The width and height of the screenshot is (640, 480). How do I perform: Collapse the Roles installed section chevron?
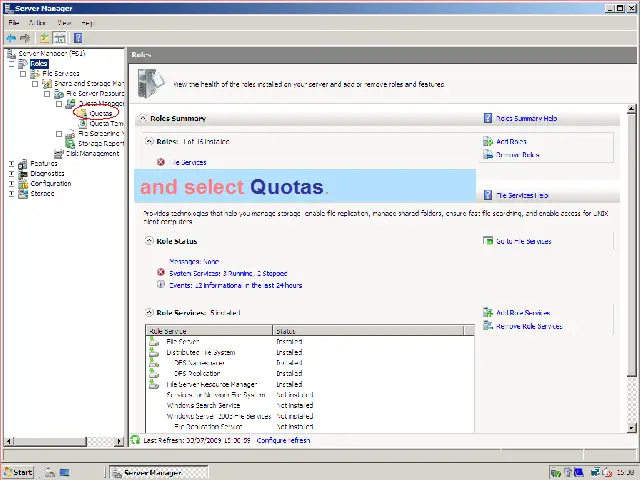click(149, 141)
